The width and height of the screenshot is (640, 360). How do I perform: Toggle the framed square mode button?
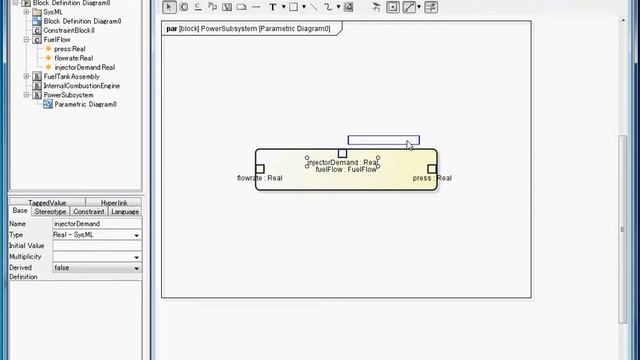coord(393,7)
